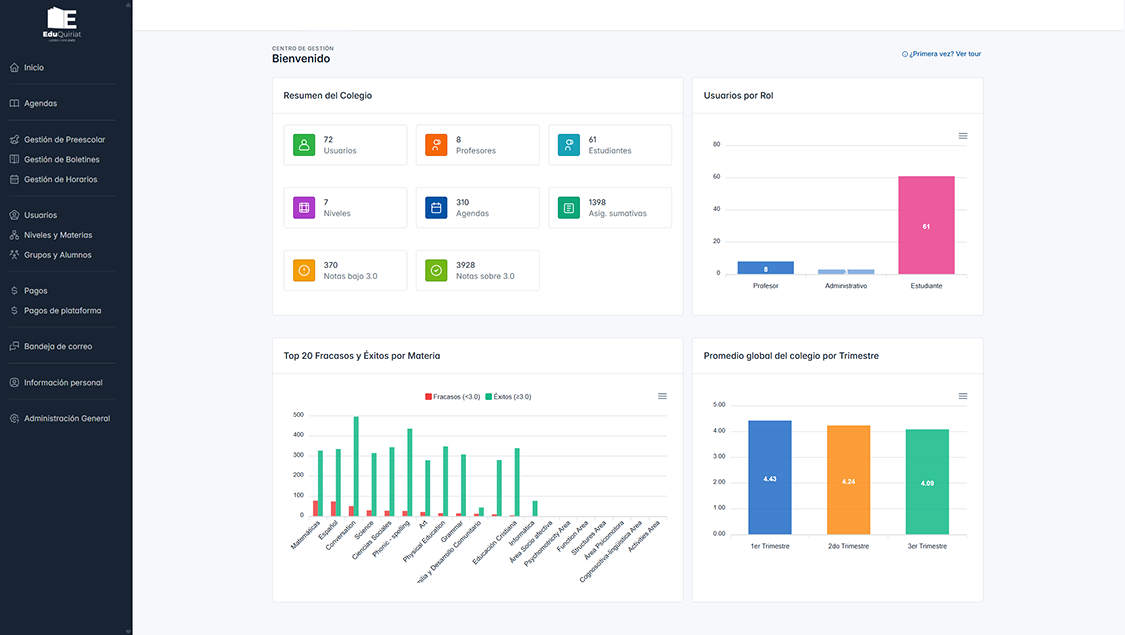Click the green Notas sobre 3.0 check icon
1125x635 pixels.
pyautogui.click(x=436, y=271)
